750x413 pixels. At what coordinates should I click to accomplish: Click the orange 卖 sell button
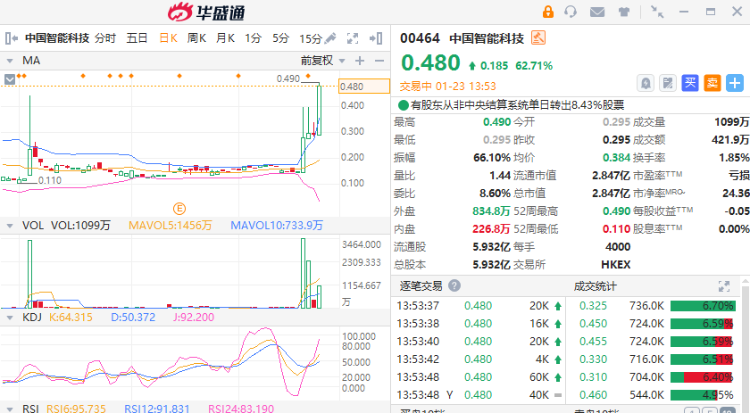[712, 83]
